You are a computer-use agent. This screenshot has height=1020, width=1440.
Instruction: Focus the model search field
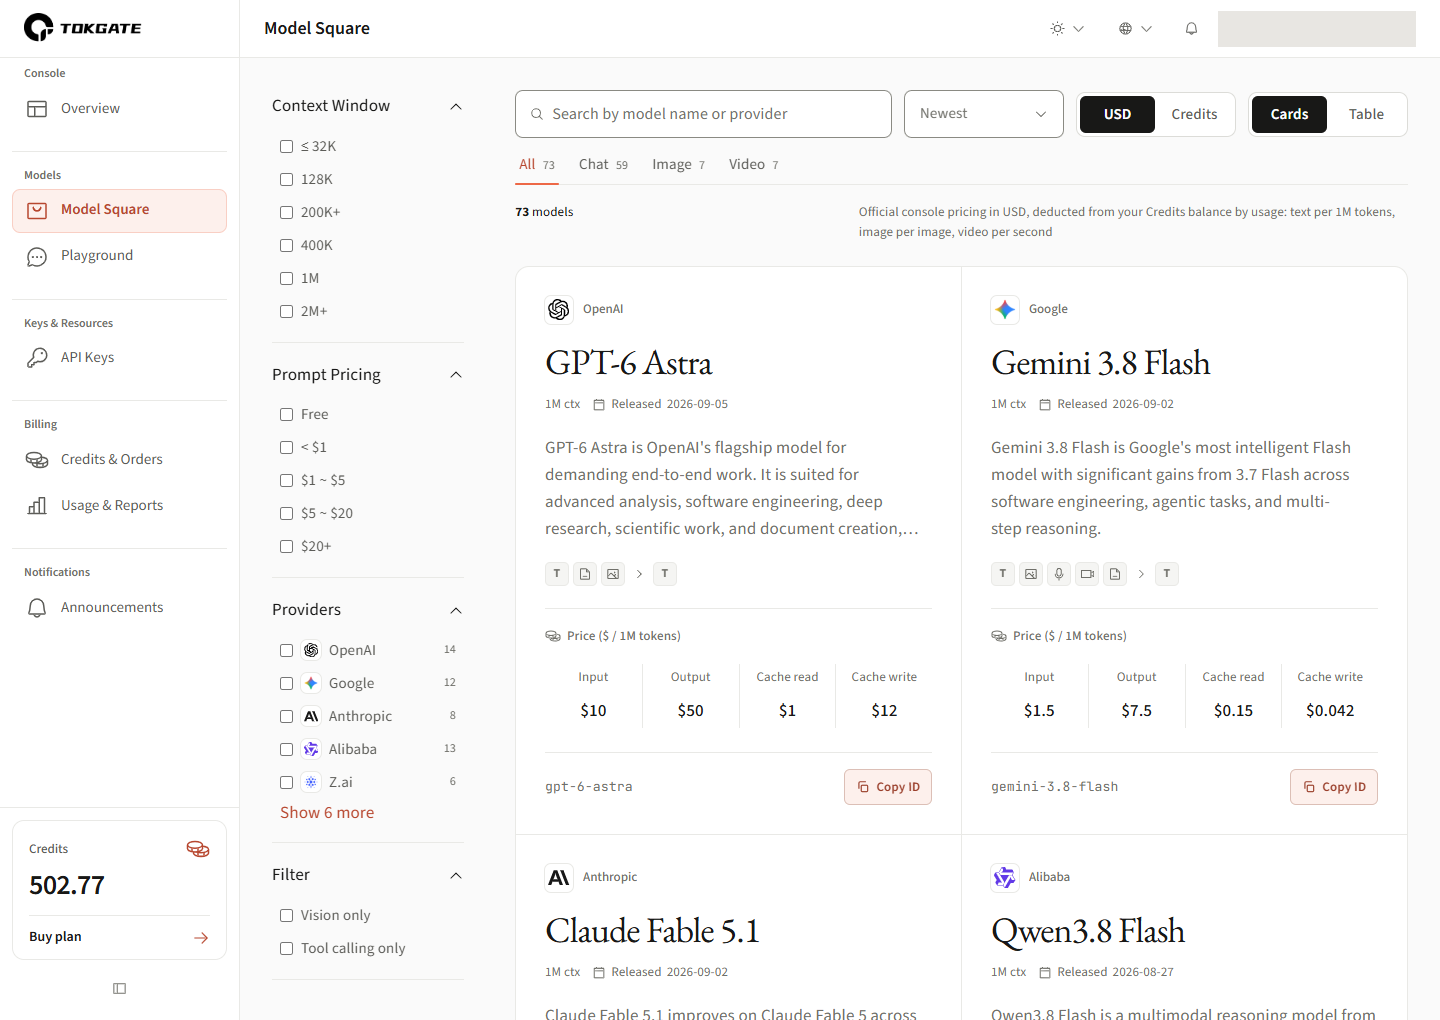(703, 114)
